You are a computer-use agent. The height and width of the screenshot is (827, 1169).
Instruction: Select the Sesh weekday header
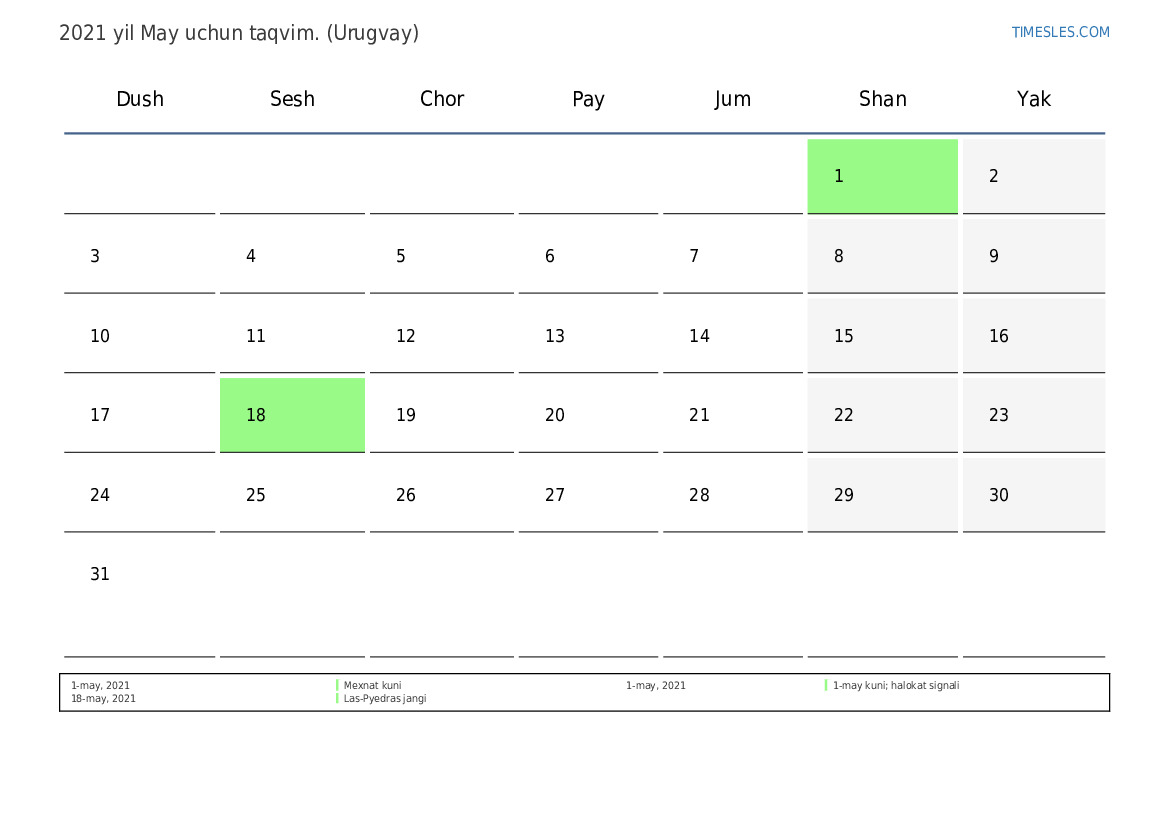point(292,99)
